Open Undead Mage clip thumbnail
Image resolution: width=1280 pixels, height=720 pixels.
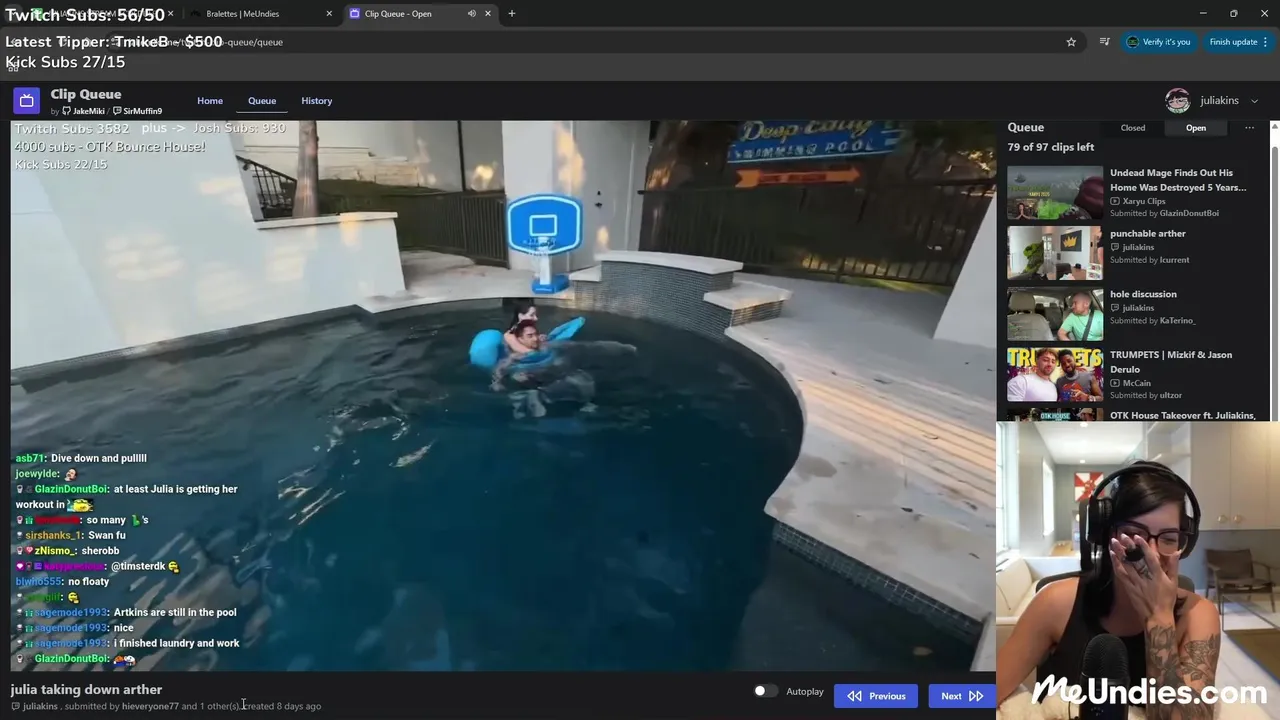(x=1055, y=192)
